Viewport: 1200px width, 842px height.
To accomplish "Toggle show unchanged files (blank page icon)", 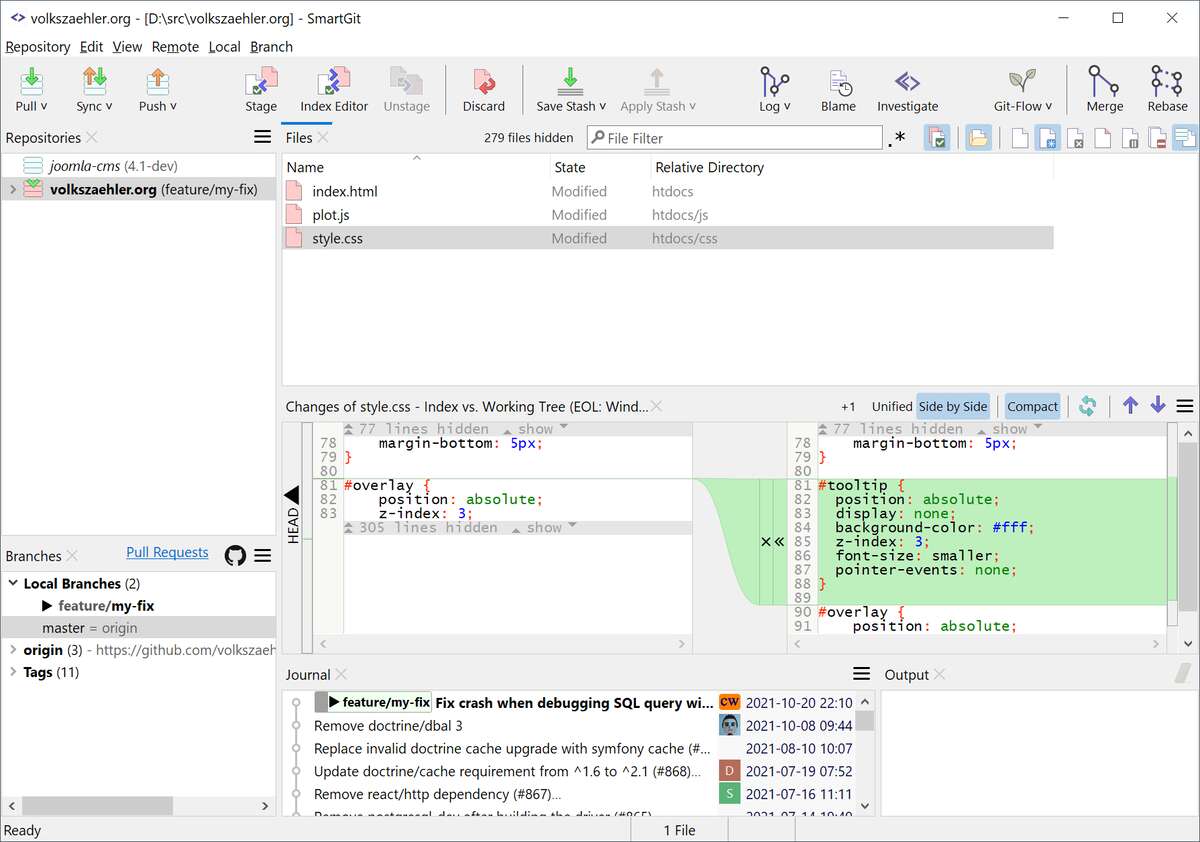I will tap(1019, 138).
